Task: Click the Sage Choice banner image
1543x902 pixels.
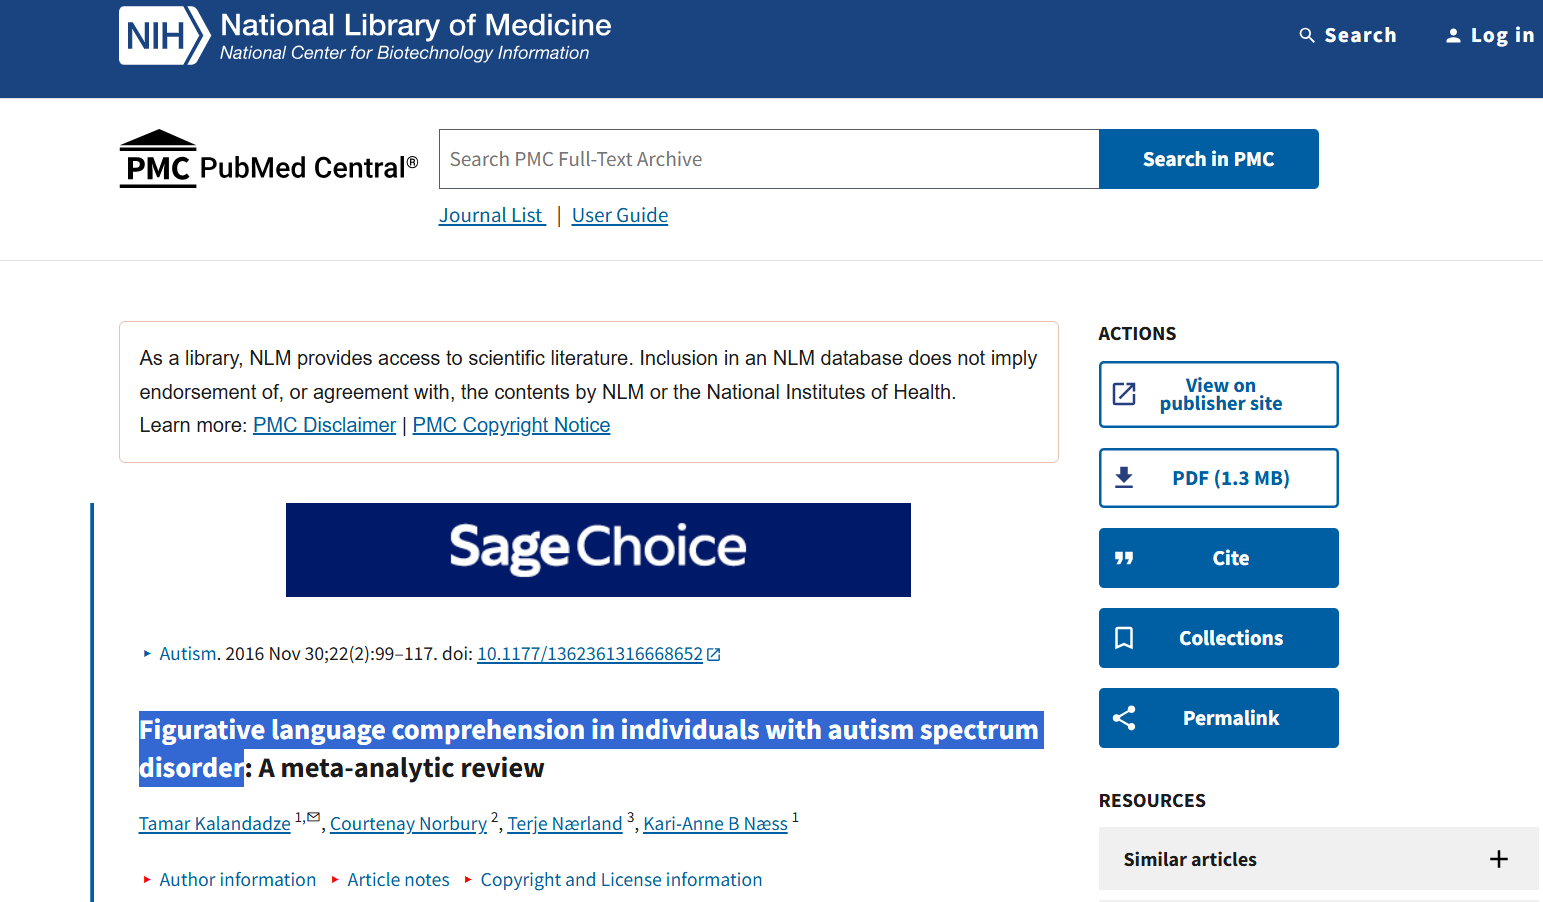Action: point(598,550)
